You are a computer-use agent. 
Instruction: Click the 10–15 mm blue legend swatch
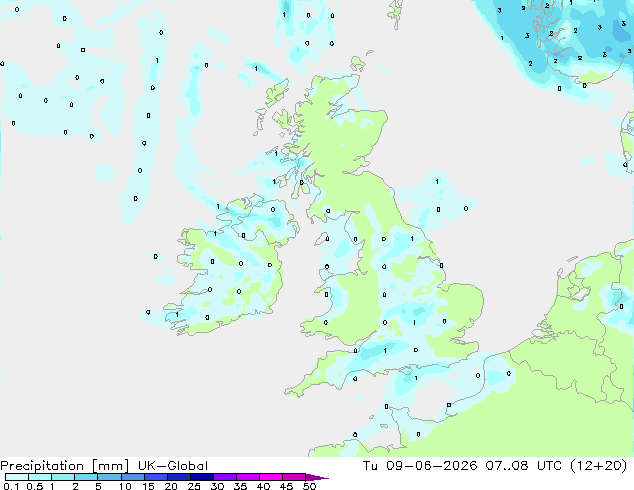[133, 477]
